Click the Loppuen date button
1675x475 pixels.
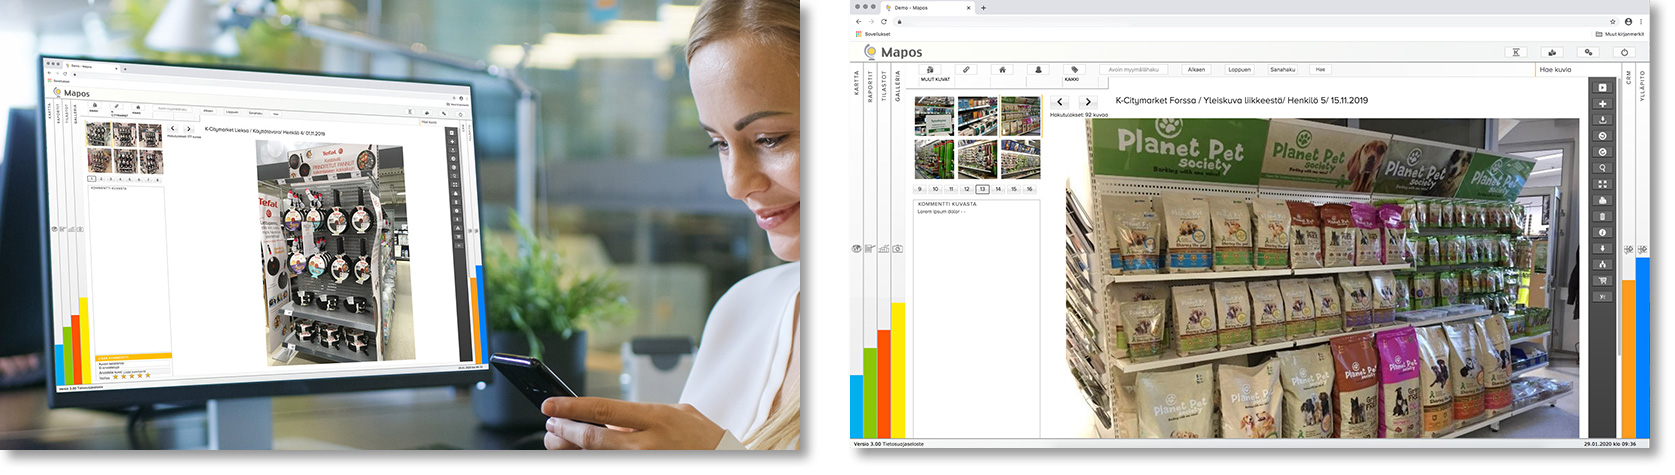[x=1240, y=70]
